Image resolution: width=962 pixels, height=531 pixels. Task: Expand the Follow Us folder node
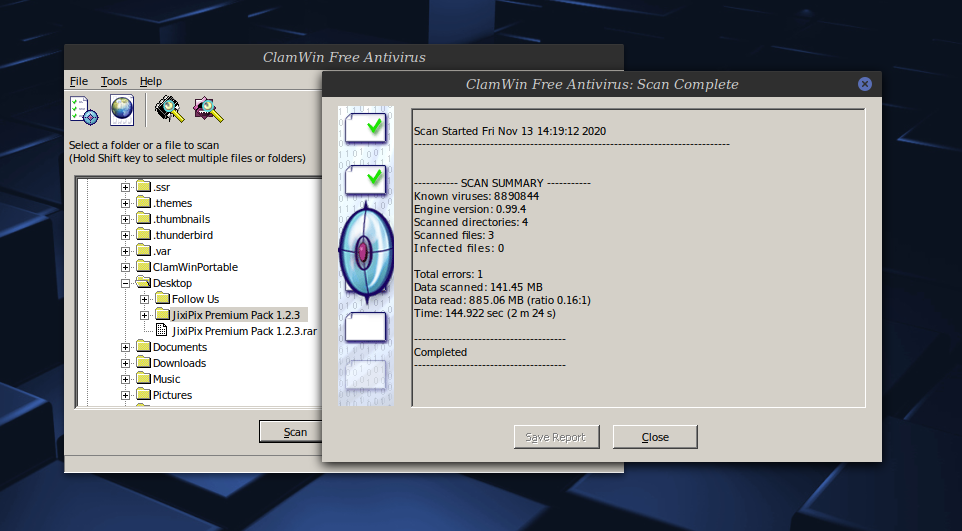coord(144,299)
